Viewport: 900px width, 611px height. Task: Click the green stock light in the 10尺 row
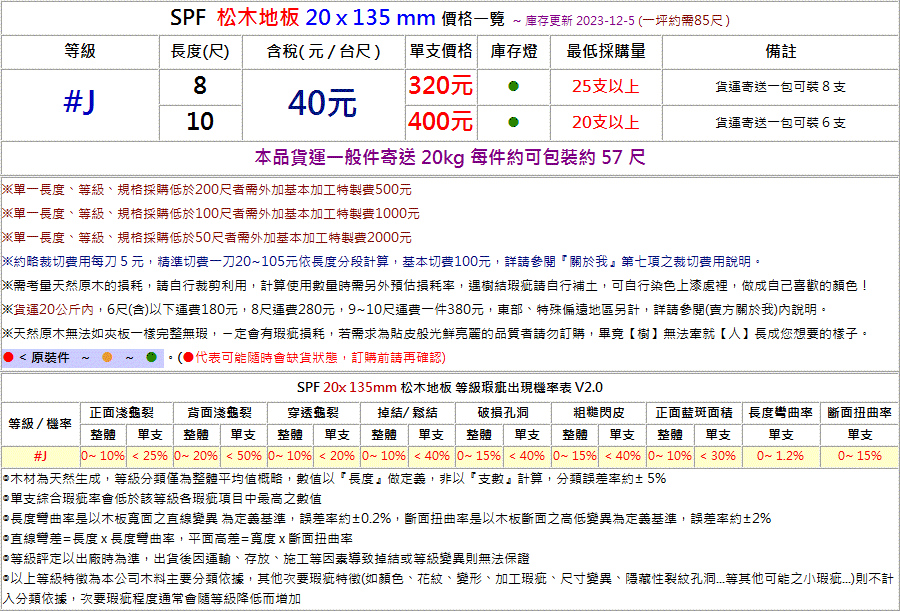[x=514, y=122]
